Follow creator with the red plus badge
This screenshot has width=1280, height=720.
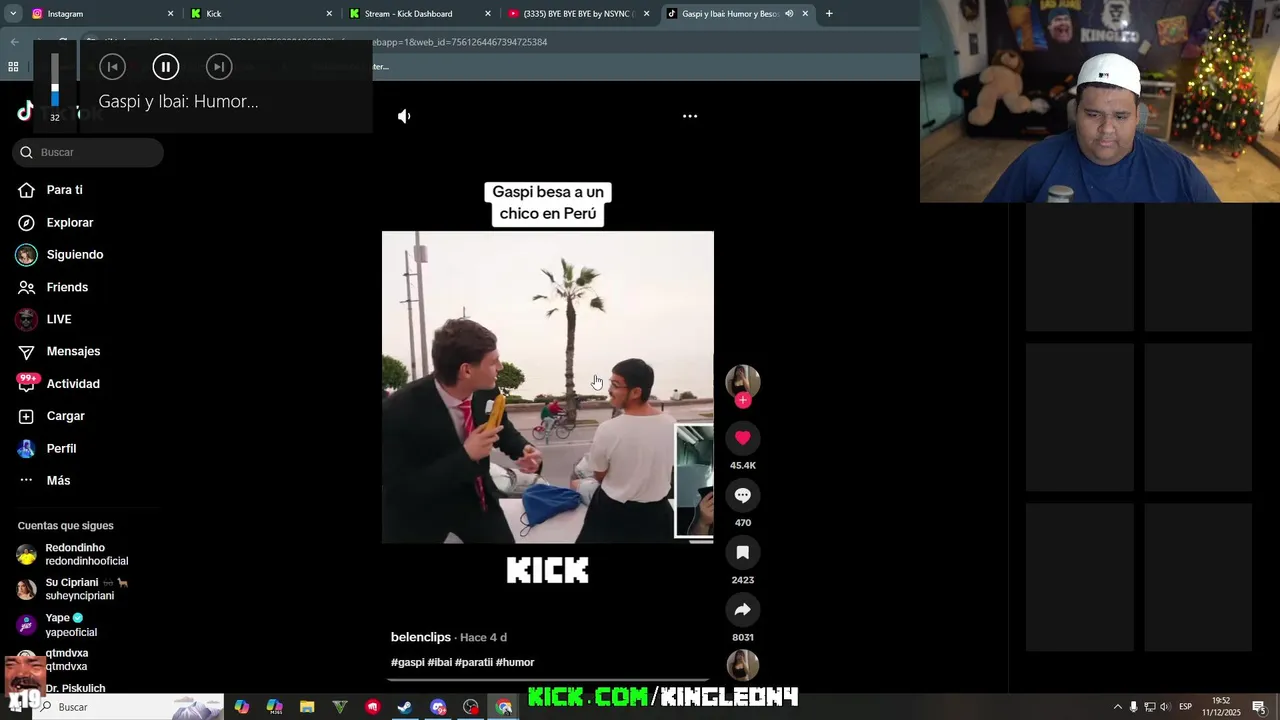[x=742, y=400]
